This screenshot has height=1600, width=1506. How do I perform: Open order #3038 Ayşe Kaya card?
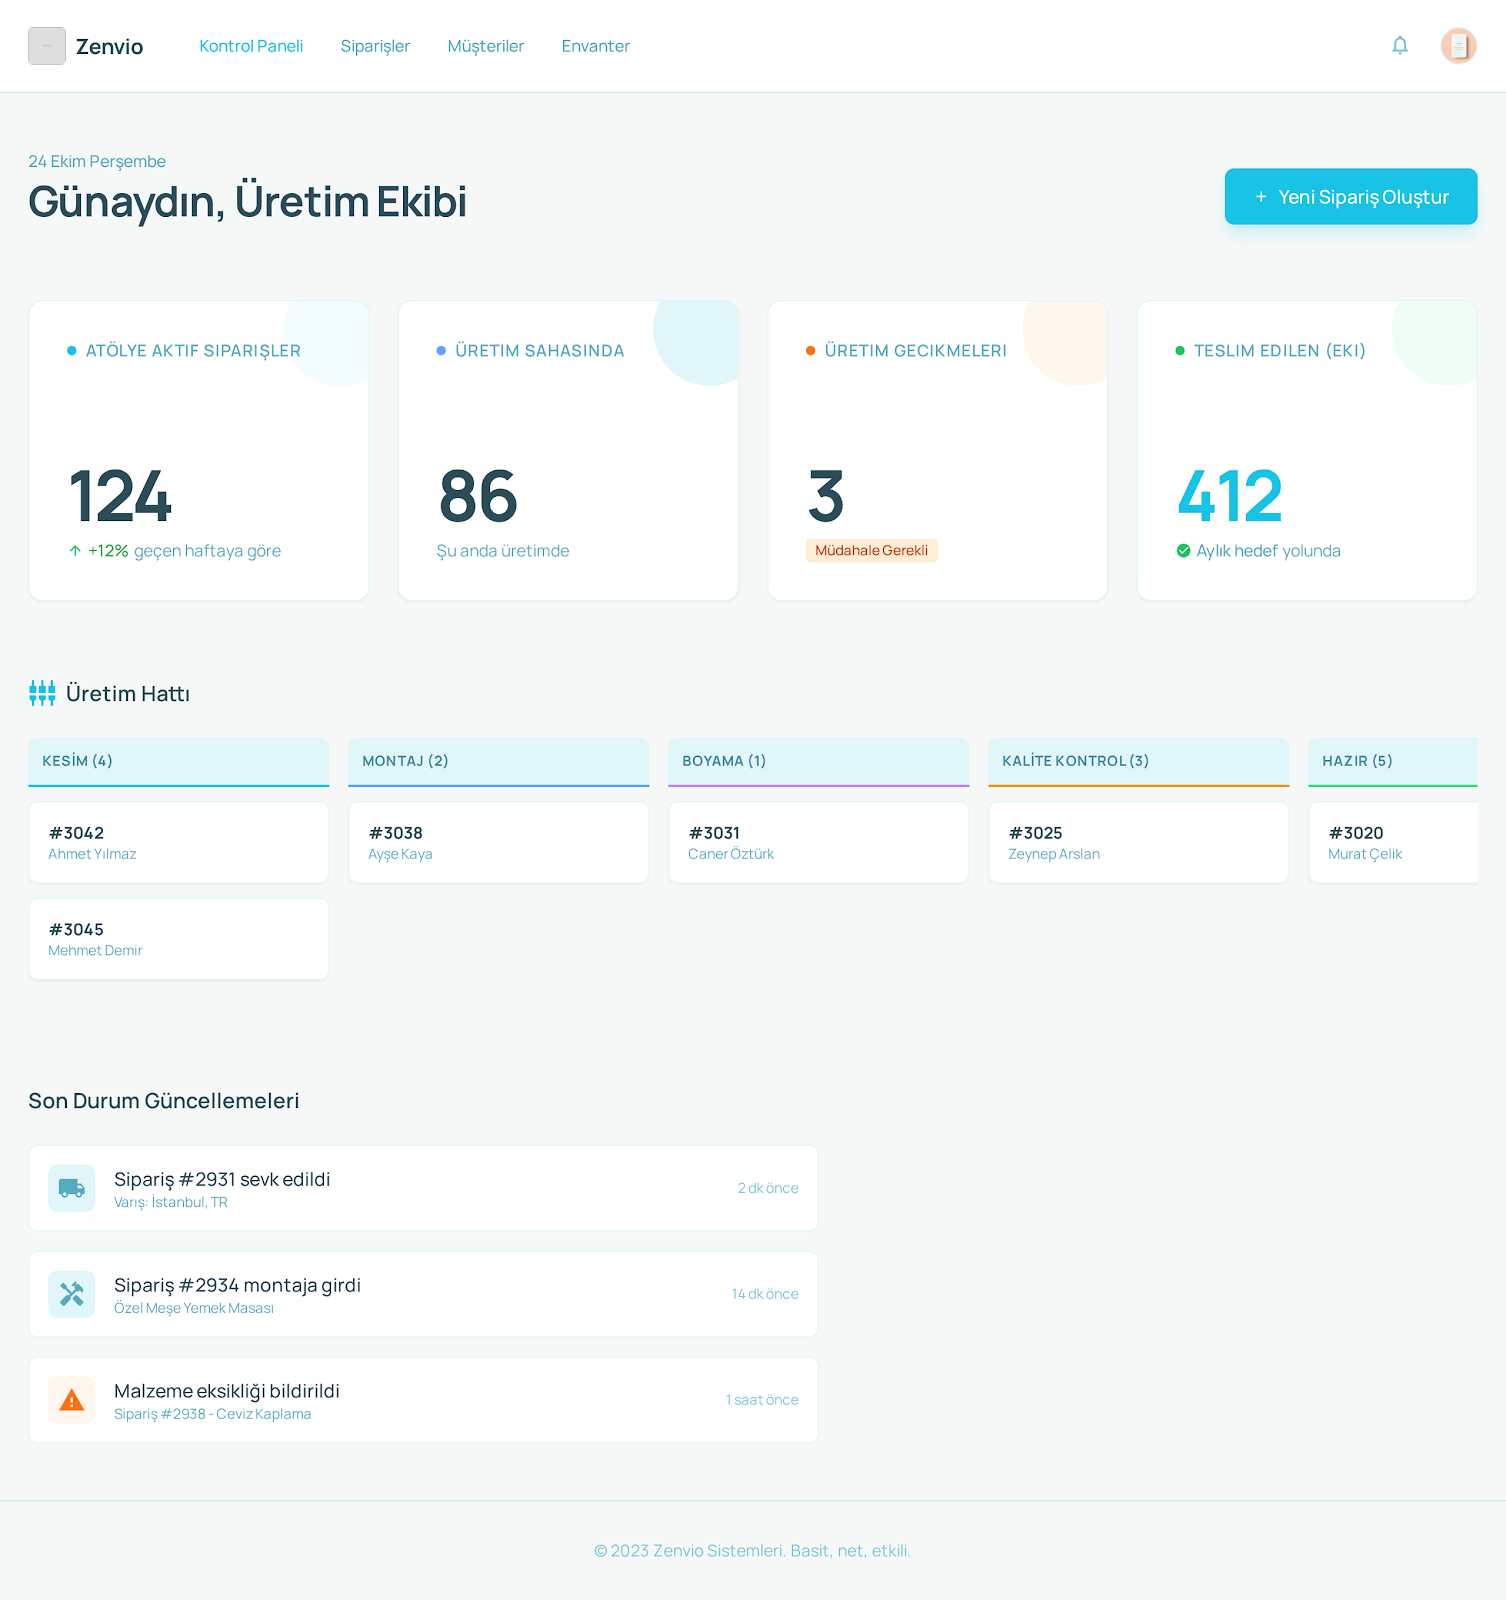499,843
